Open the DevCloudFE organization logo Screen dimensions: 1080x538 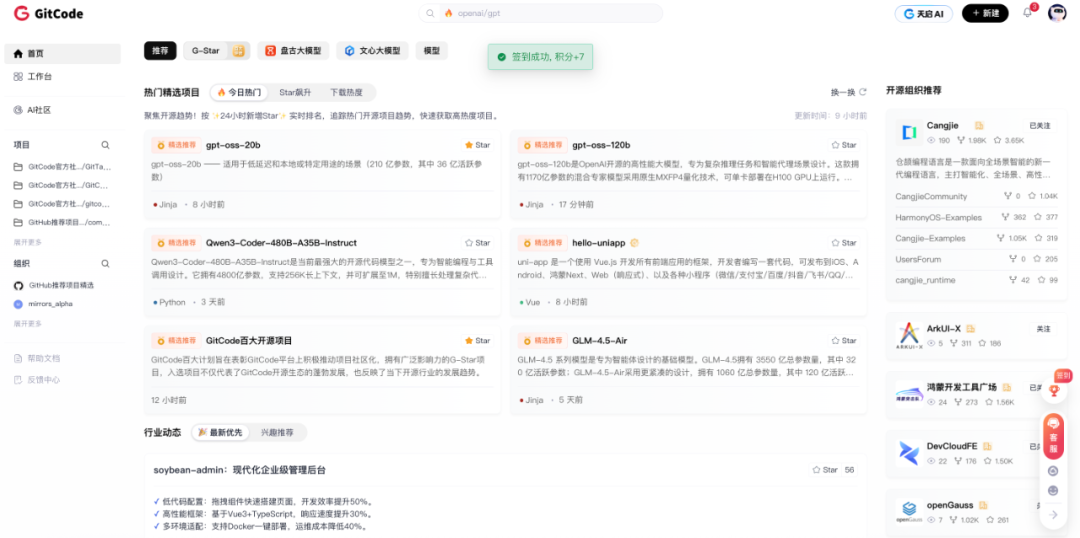click(908, 453)
